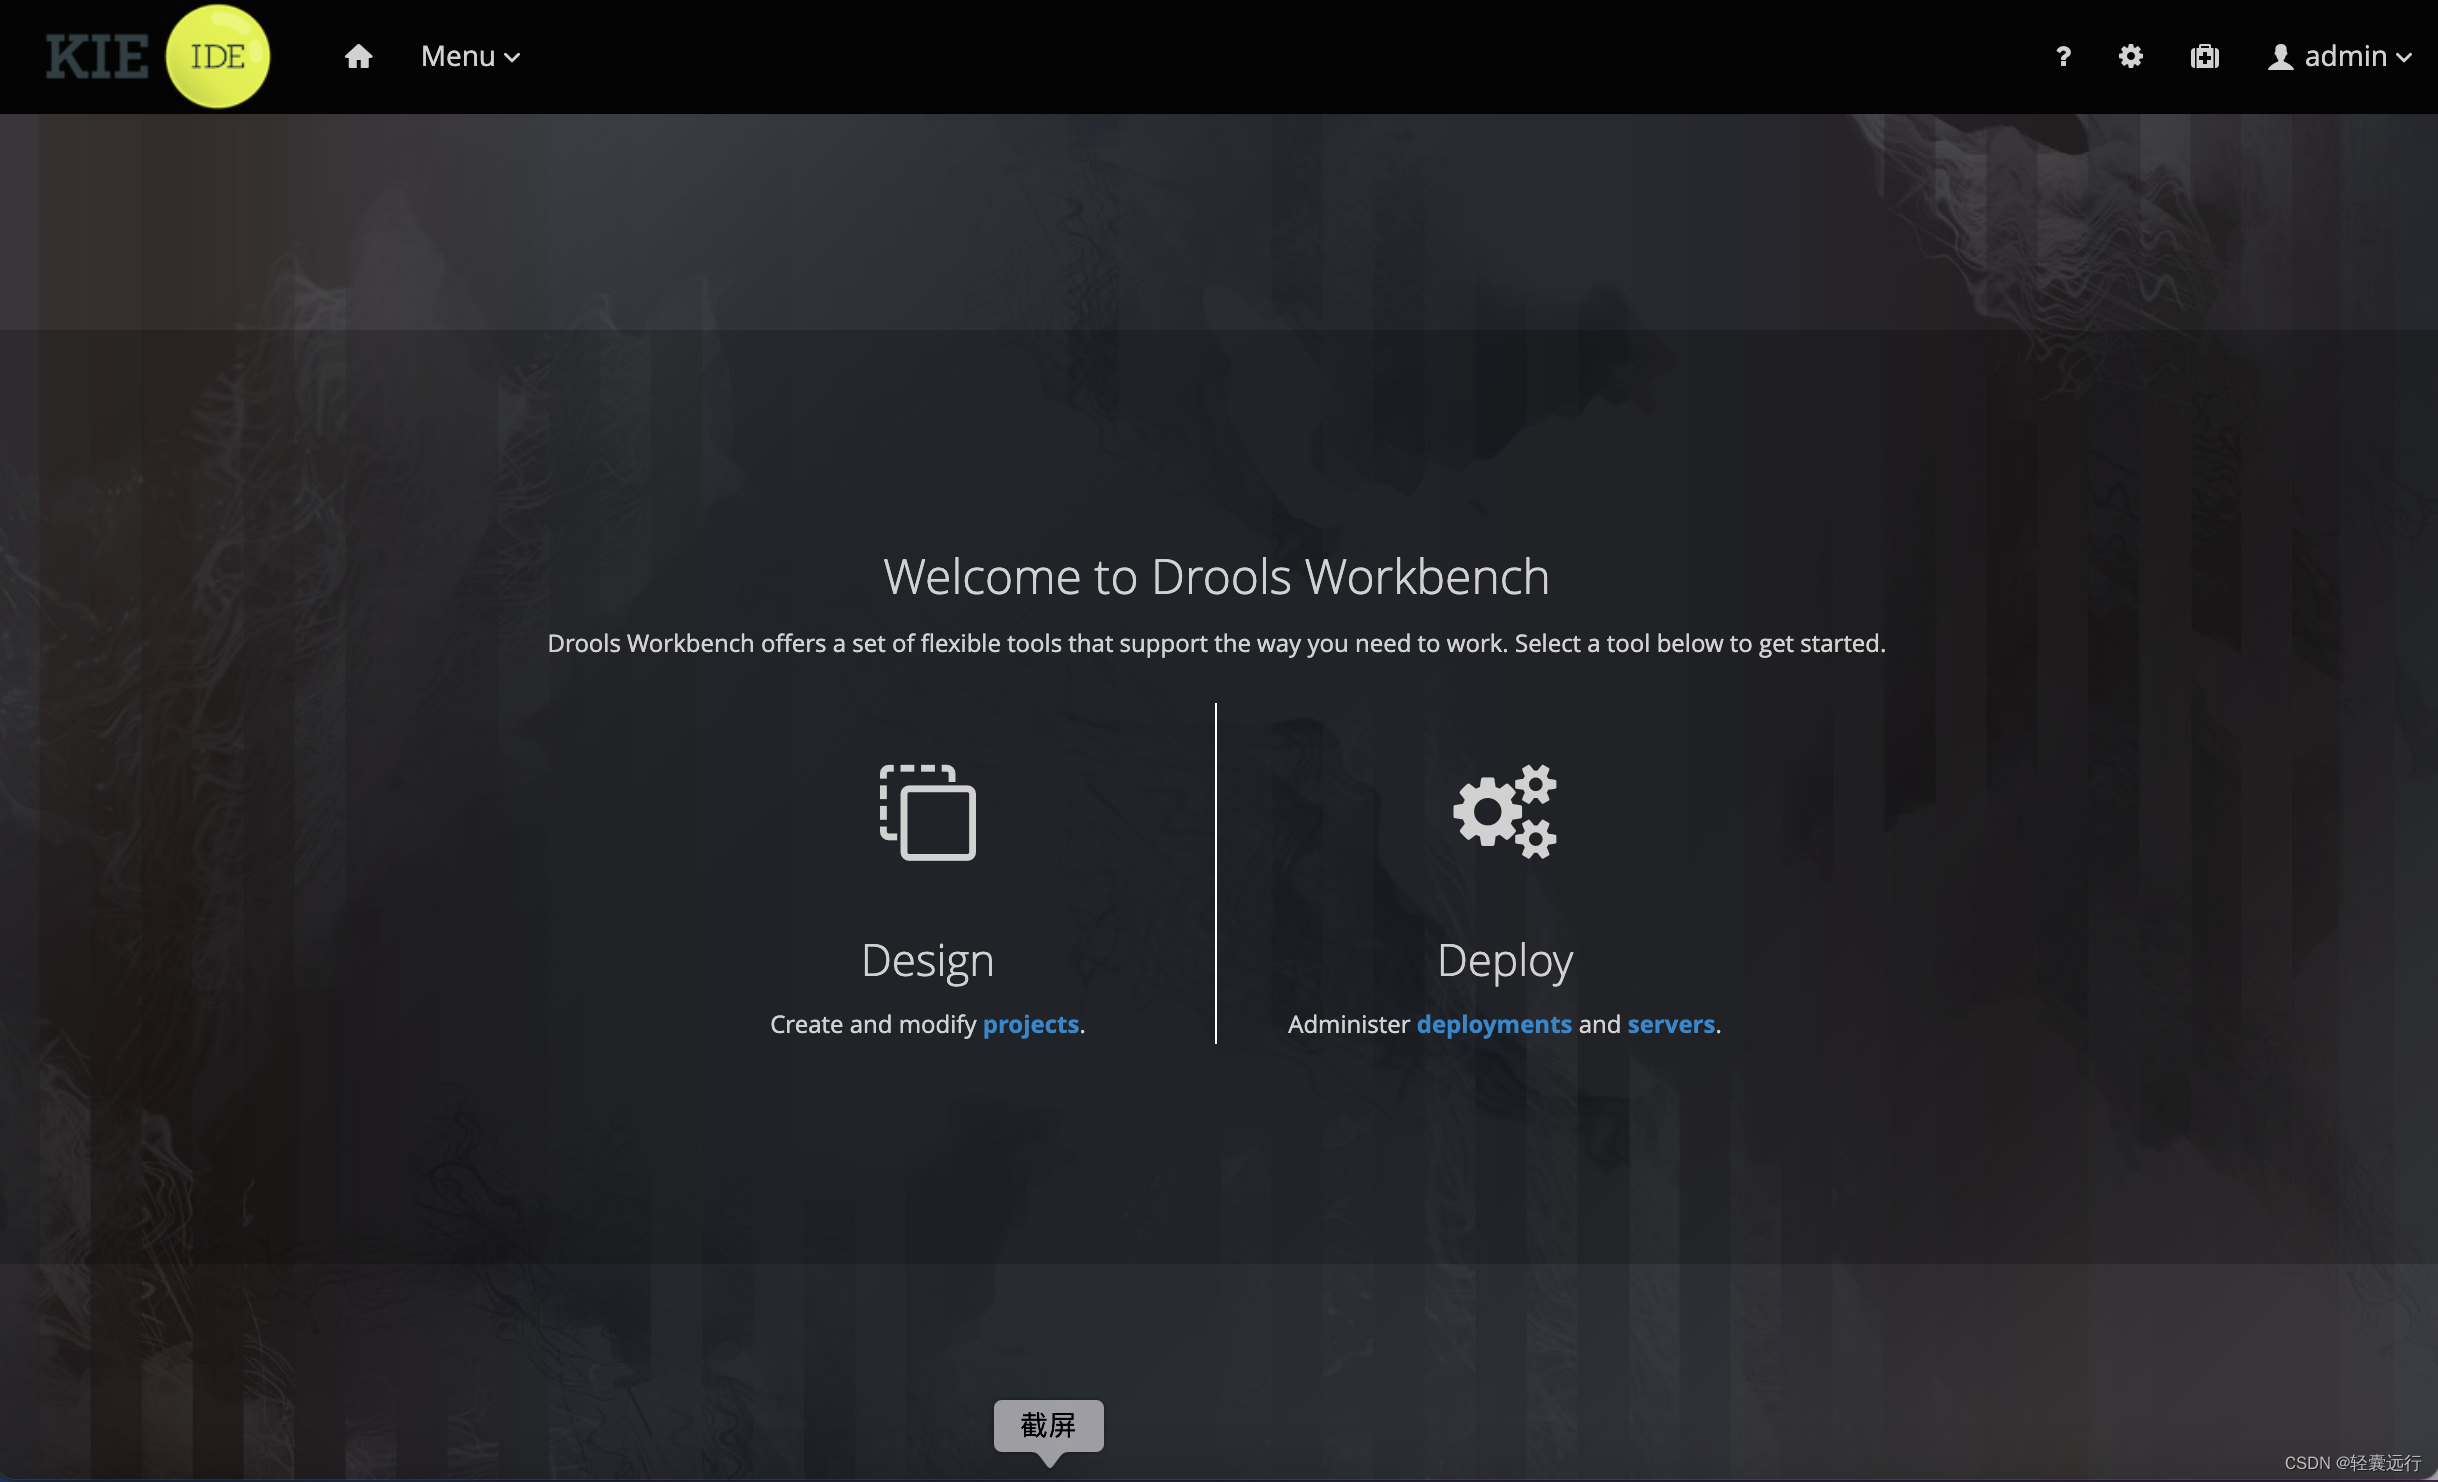
Task: Open the admin user dropdown
Action: (2345, 57)
